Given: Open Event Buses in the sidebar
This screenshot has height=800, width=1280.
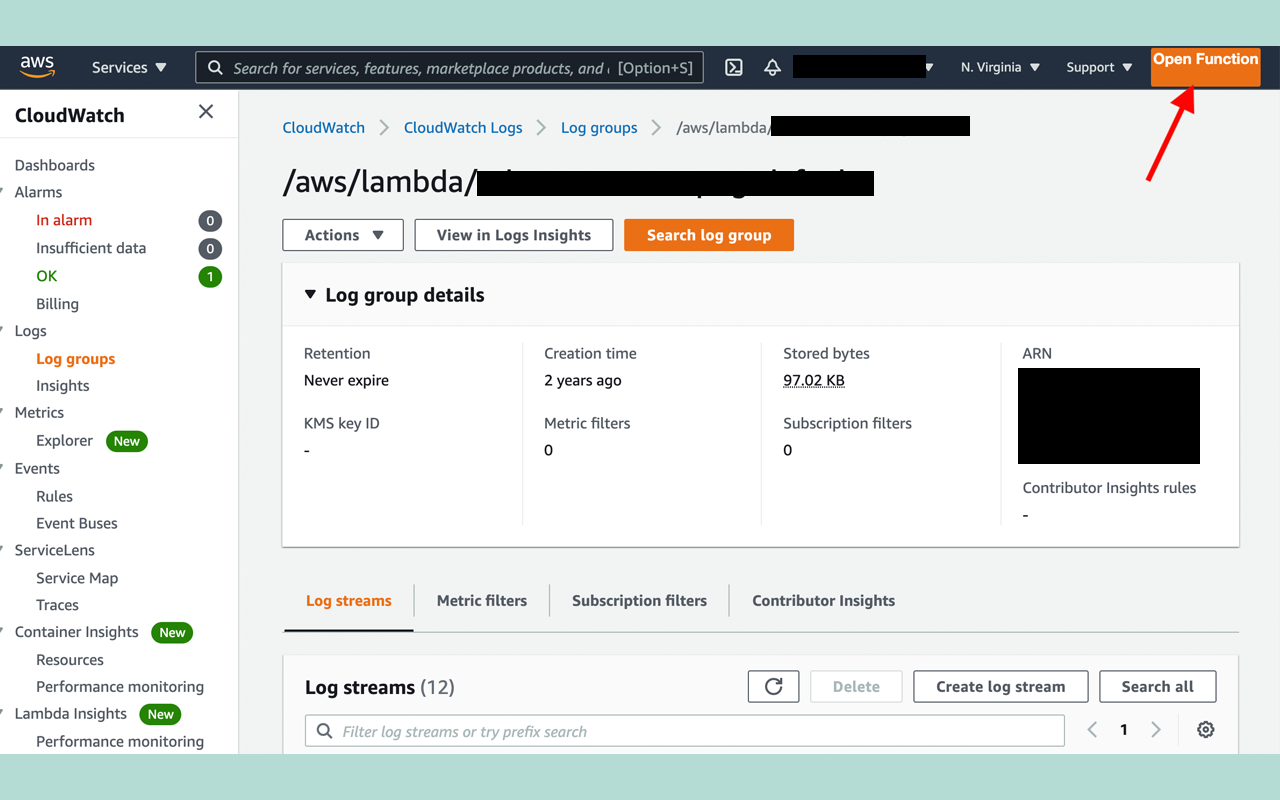Looking at the screenshot, I should pos(77,523).
